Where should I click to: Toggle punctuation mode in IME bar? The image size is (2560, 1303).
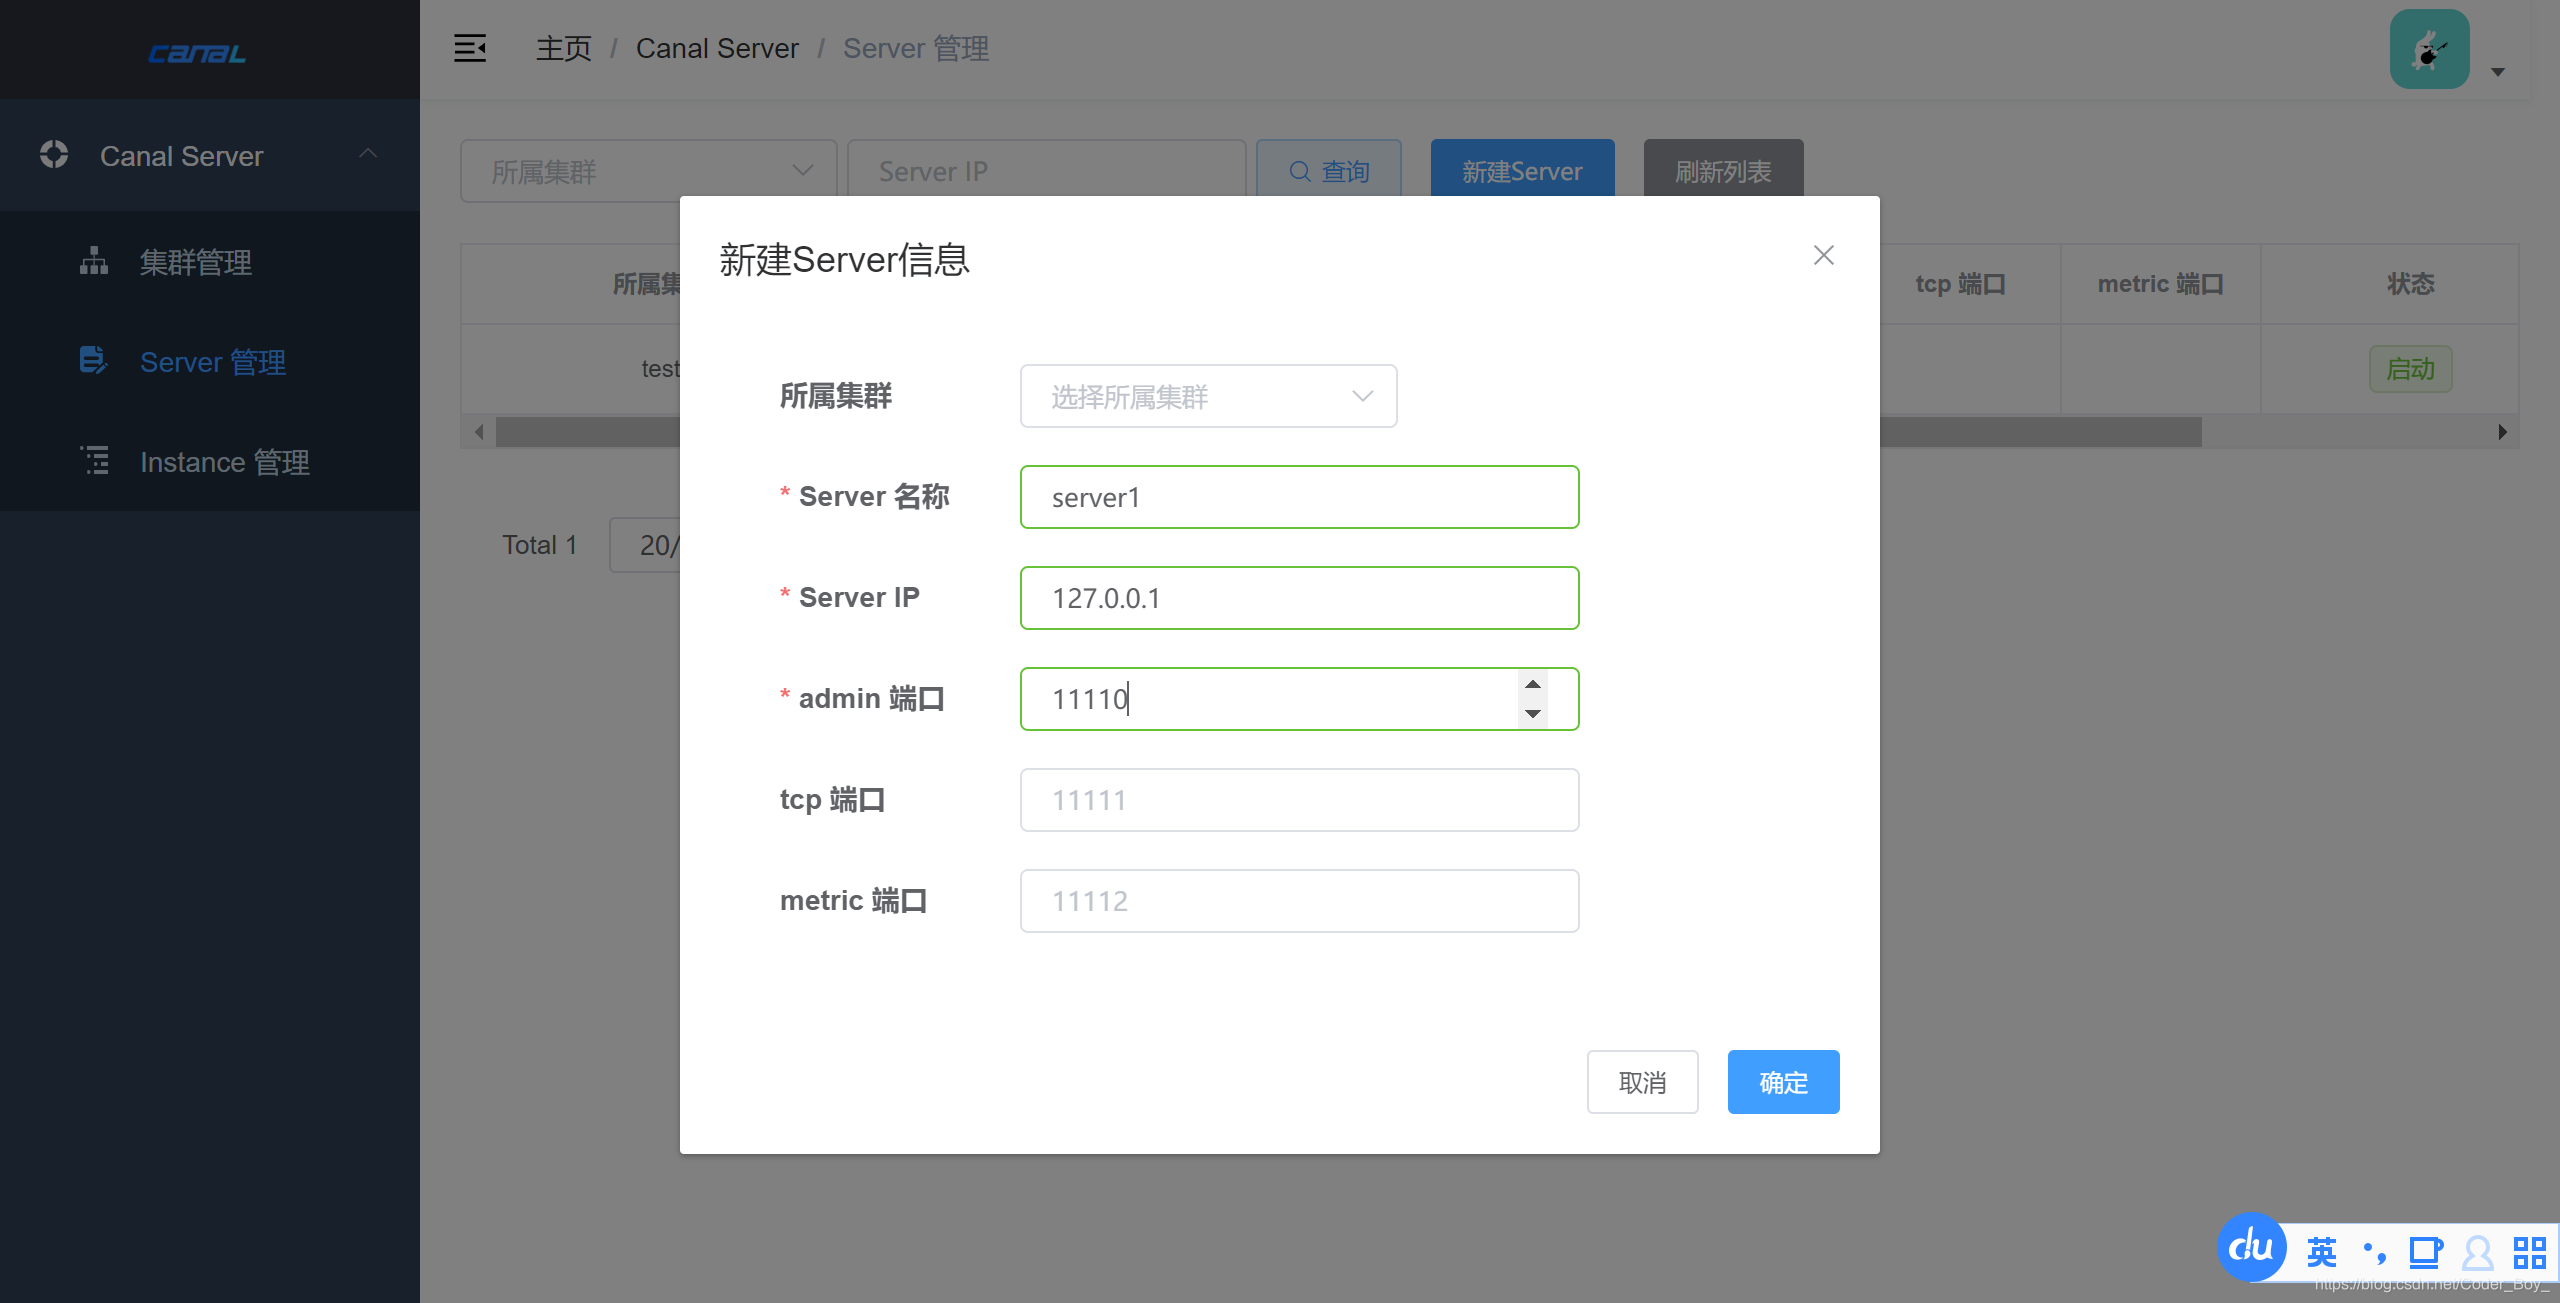2374,1252
